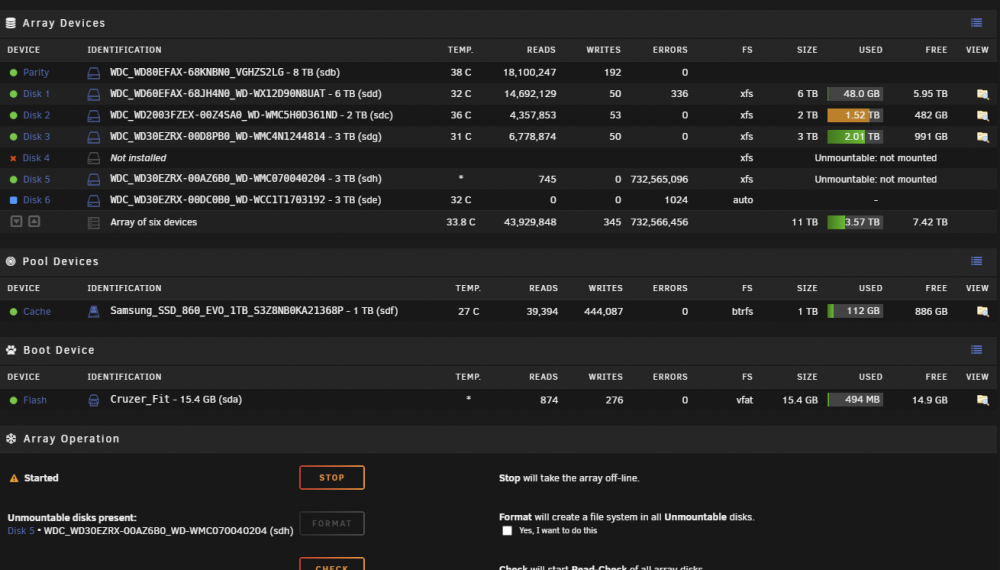Click the green status ball for Disk 3
Screen dimensions: 1000x570
click(x=13, y=136)
